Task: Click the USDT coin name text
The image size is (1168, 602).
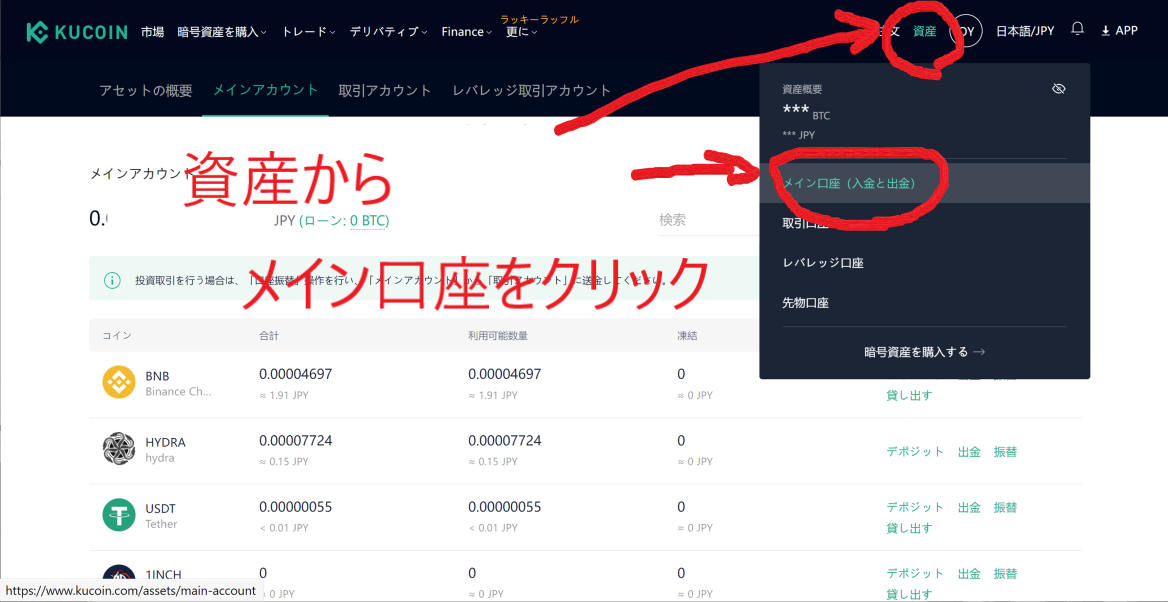Action: (x=161, y=509)
